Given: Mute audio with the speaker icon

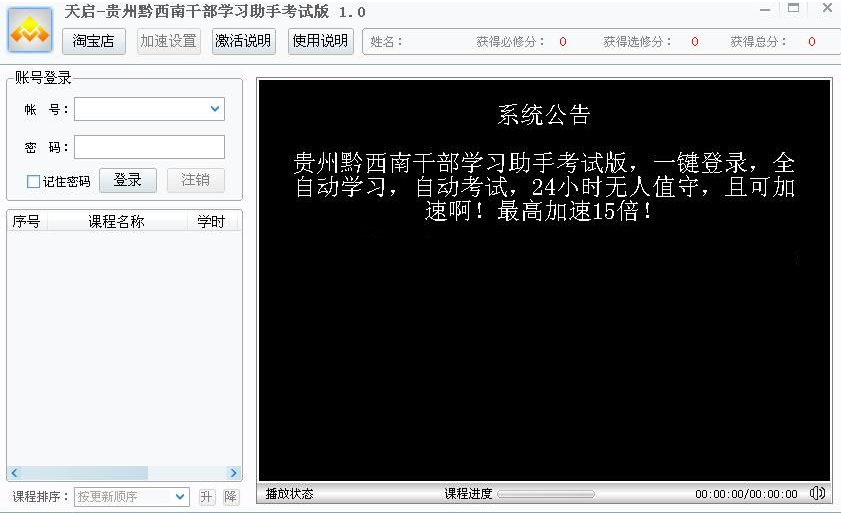Looking at the screenshot, I should [x=817, y=493].
